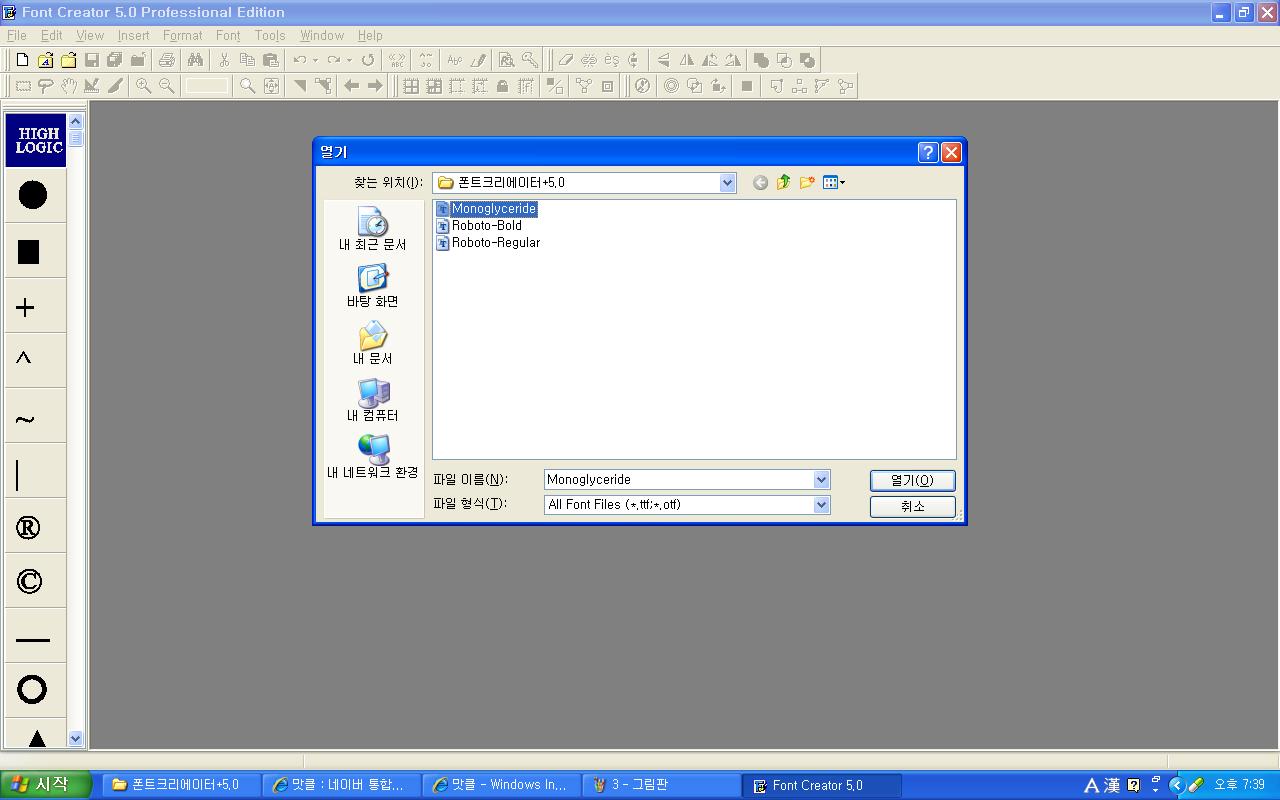Image resolution: width=1280 pixels, height=800 pixels.
Task: Click the create new folder icon
Action: pyautogui.click(x=806, y=182)
